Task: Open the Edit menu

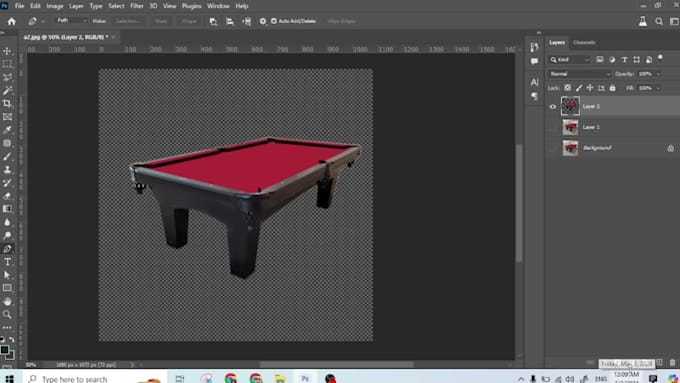Action: point(35,6)
